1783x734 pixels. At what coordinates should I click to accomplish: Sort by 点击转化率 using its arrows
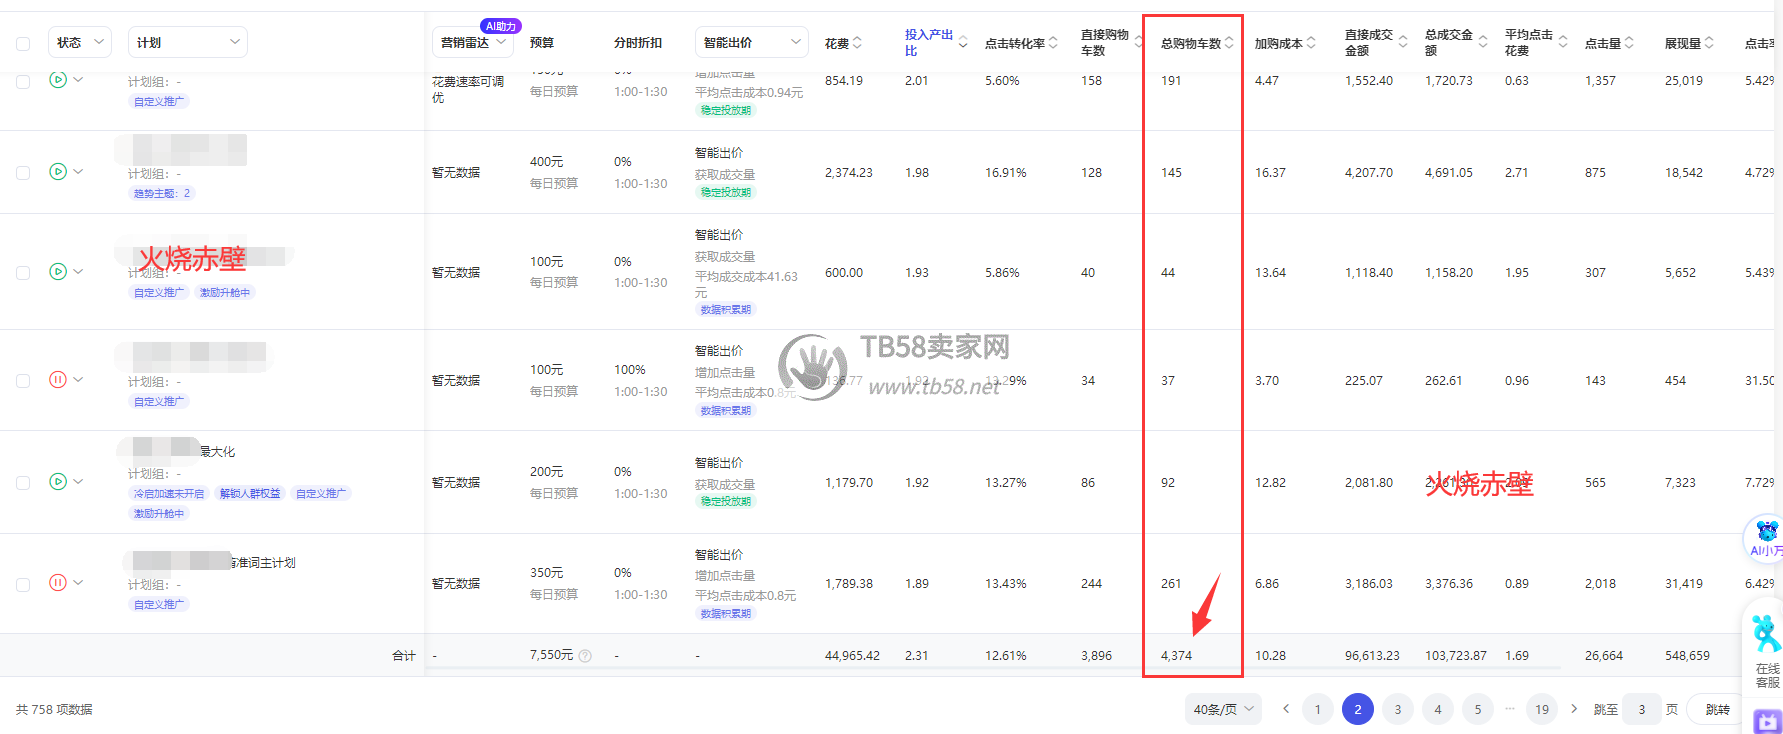(1053, 43)
